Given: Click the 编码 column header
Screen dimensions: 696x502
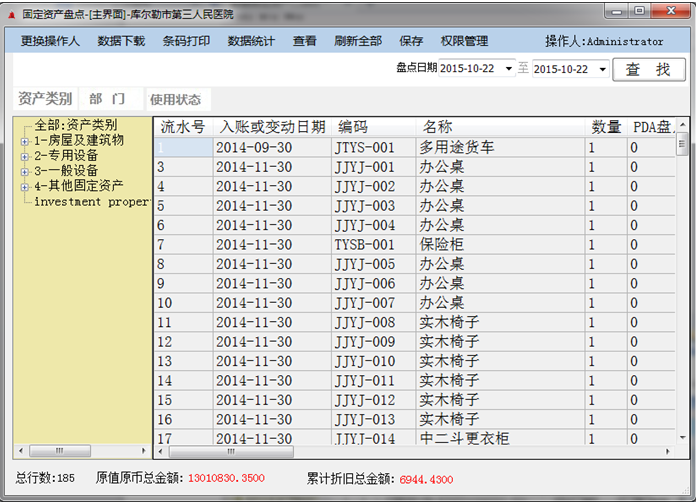Looking at the screenshot, I should tap(373, 127).
